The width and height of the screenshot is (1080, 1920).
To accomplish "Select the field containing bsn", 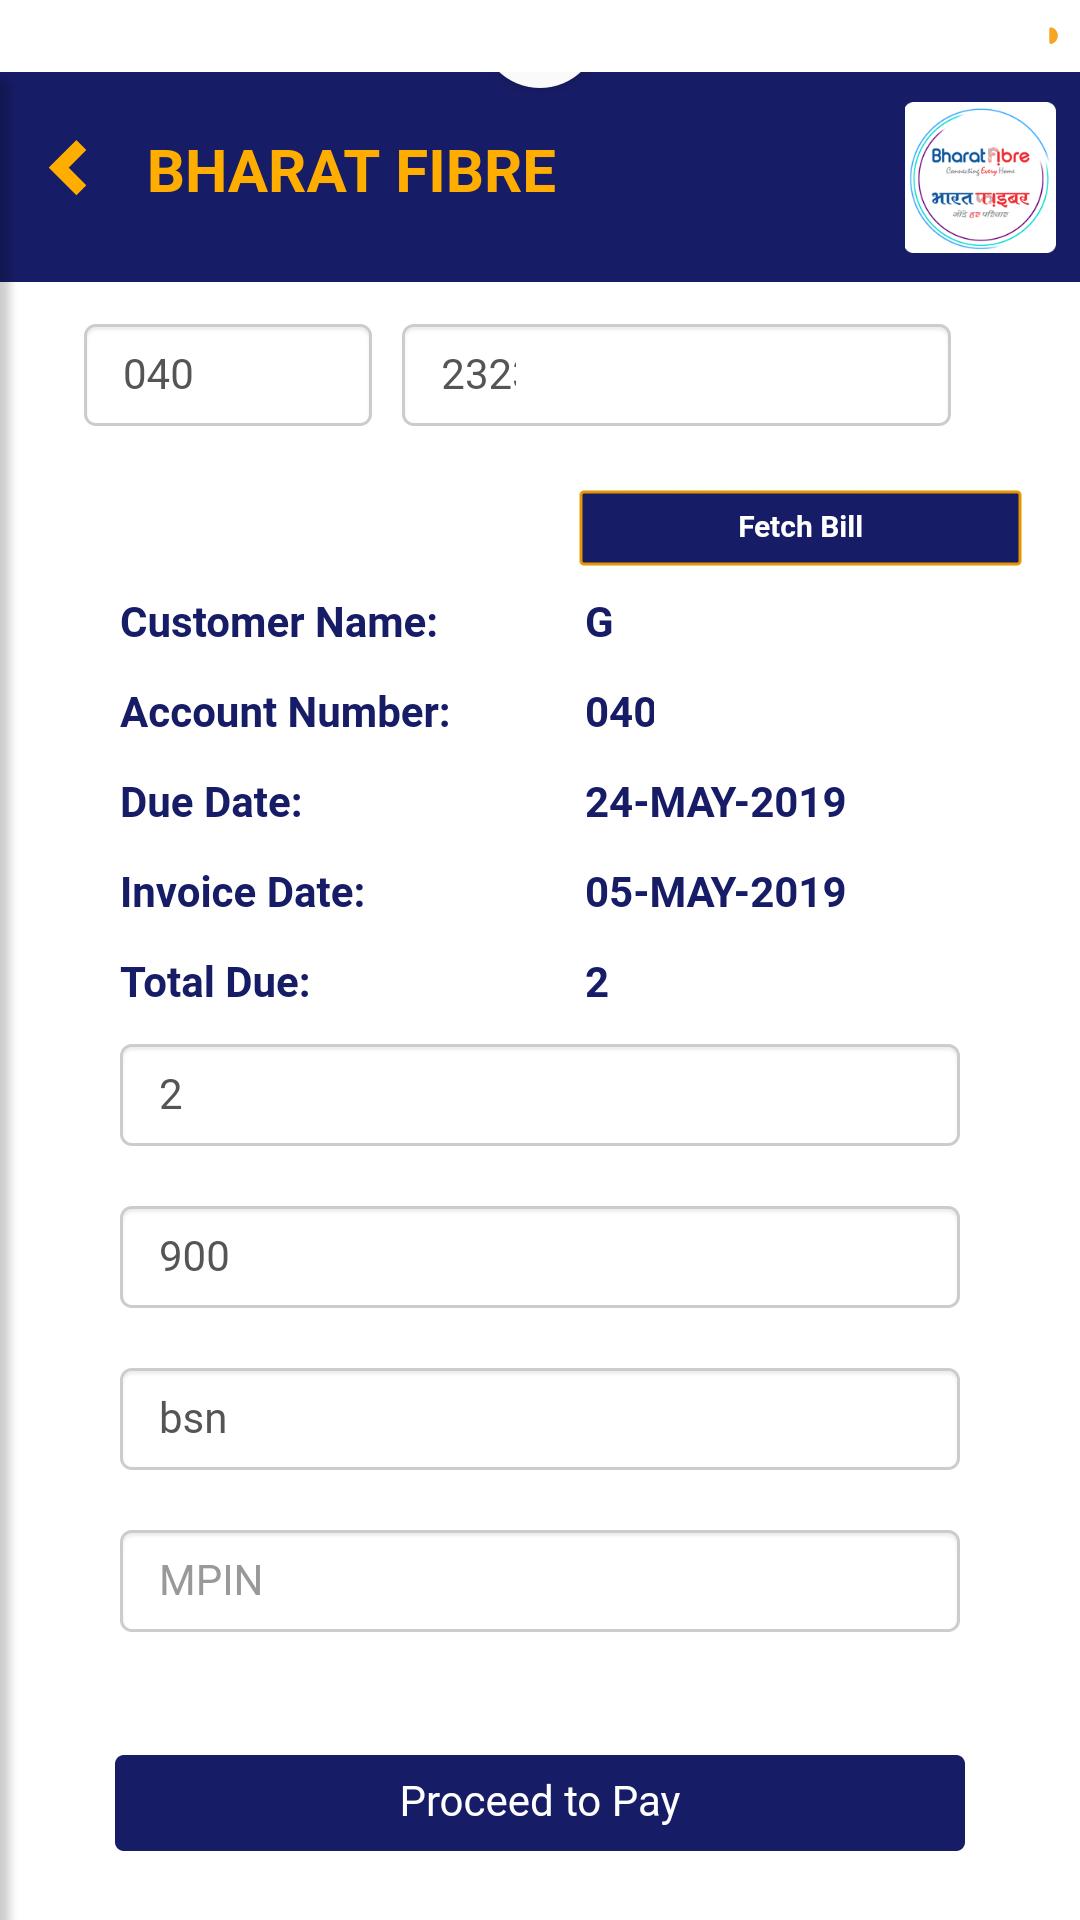I will 540,1419.
